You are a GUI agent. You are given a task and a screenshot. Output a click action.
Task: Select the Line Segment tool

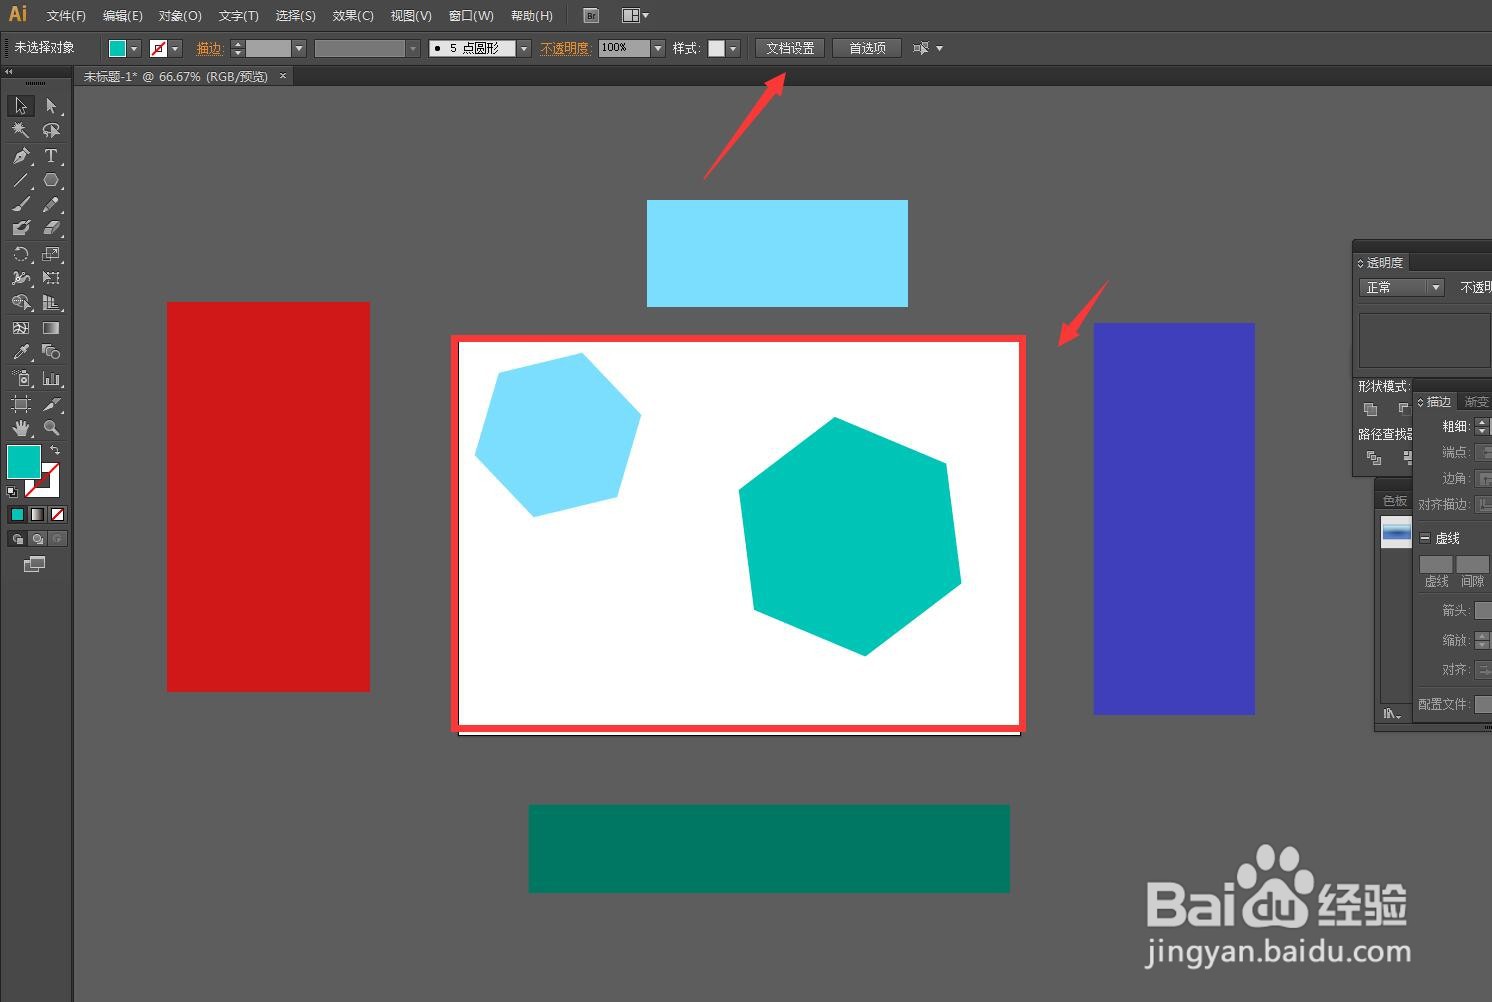(x=21, y=181)
